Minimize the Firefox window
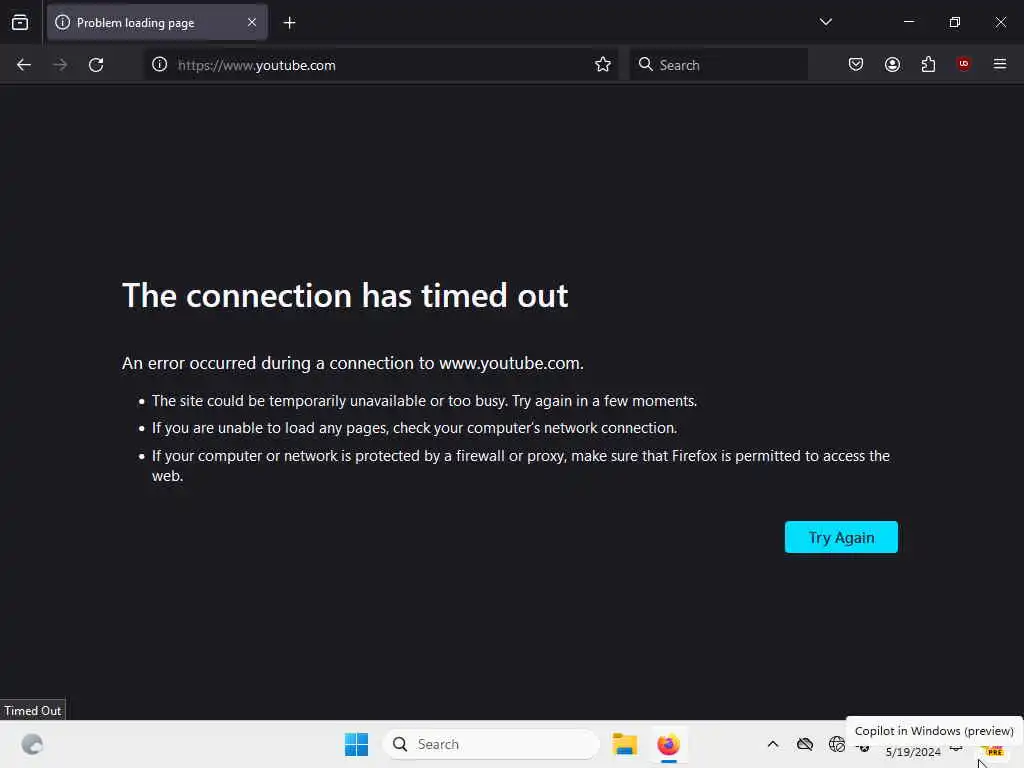Viewport: 1024px width, 768px height. pyautogui.click(x=908, y=22)
